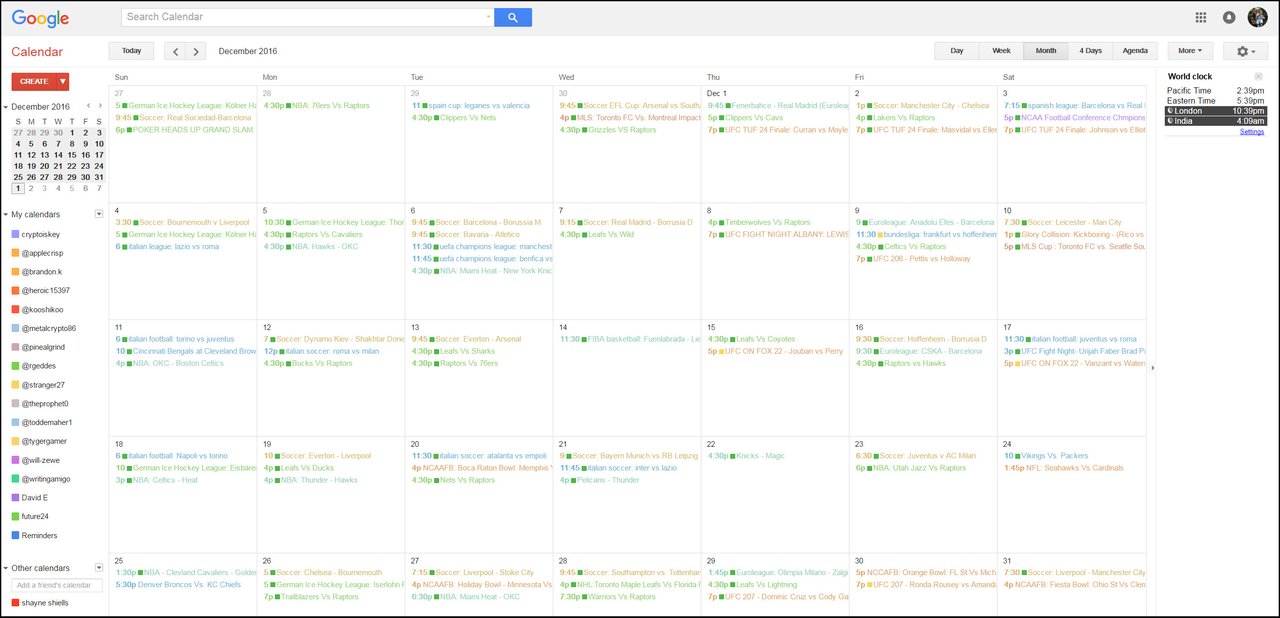This screenshot has width=1280, height=618.
Task: Open My calendars options dropdown
Action: click(x=99, y=214)
